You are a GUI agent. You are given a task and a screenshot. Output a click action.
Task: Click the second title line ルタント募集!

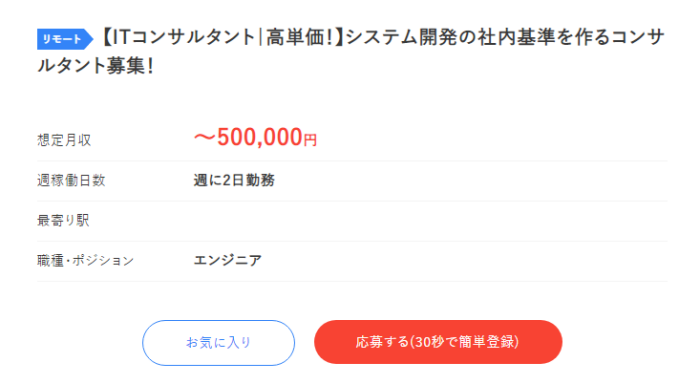(x=96, y=66)
